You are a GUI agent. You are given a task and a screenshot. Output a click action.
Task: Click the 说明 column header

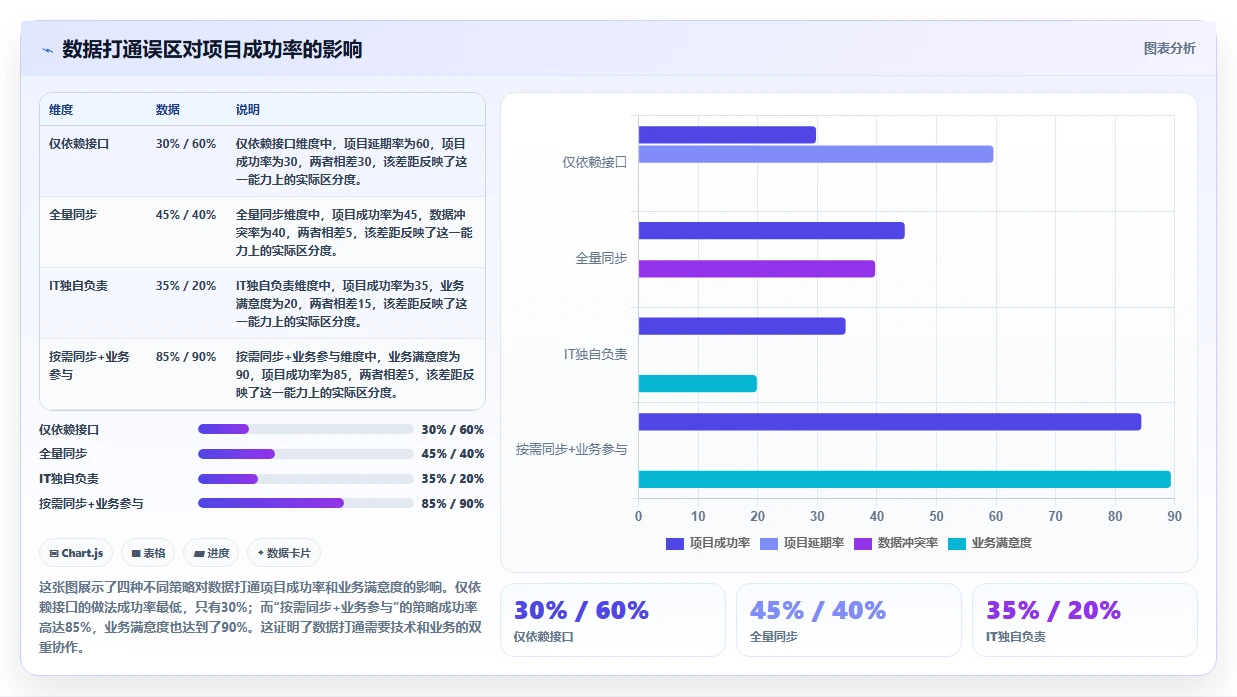pyautogui.click(x=248, y=109)
